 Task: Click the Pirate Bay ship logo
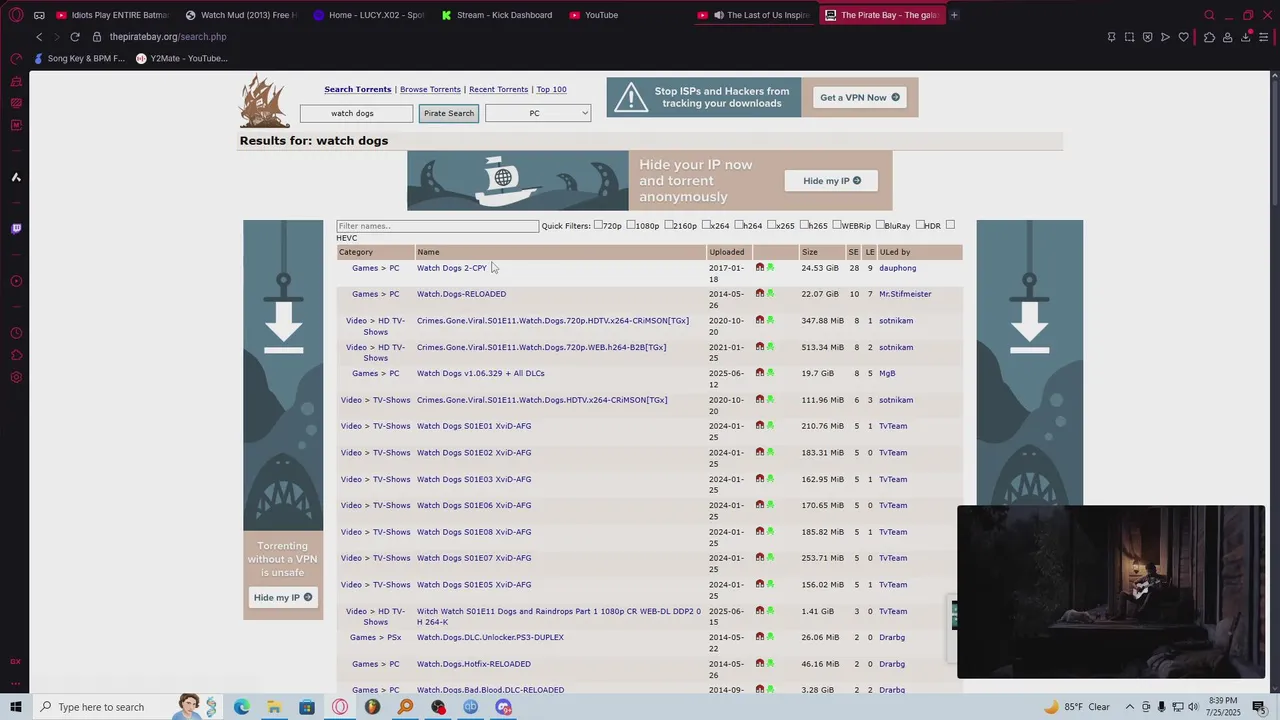click(264, 101)
